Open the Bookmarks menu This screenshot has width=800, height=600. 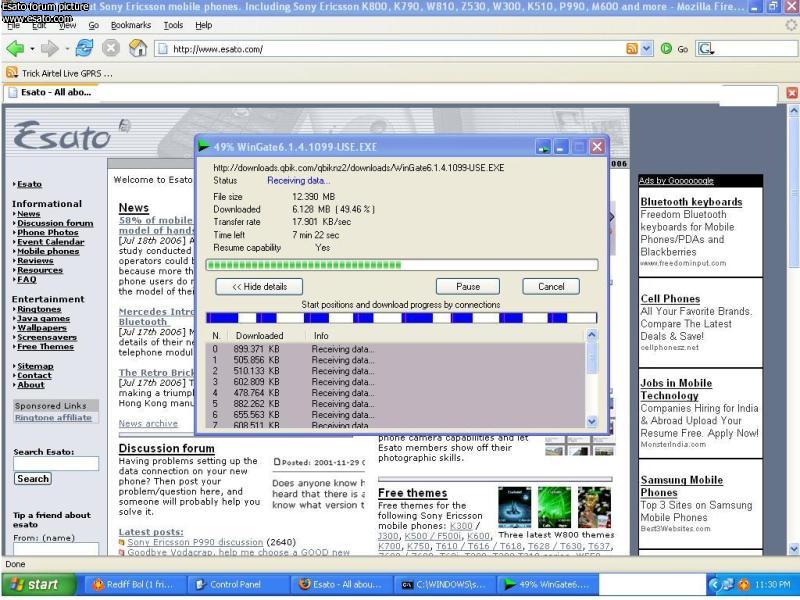tap(131, 25)
